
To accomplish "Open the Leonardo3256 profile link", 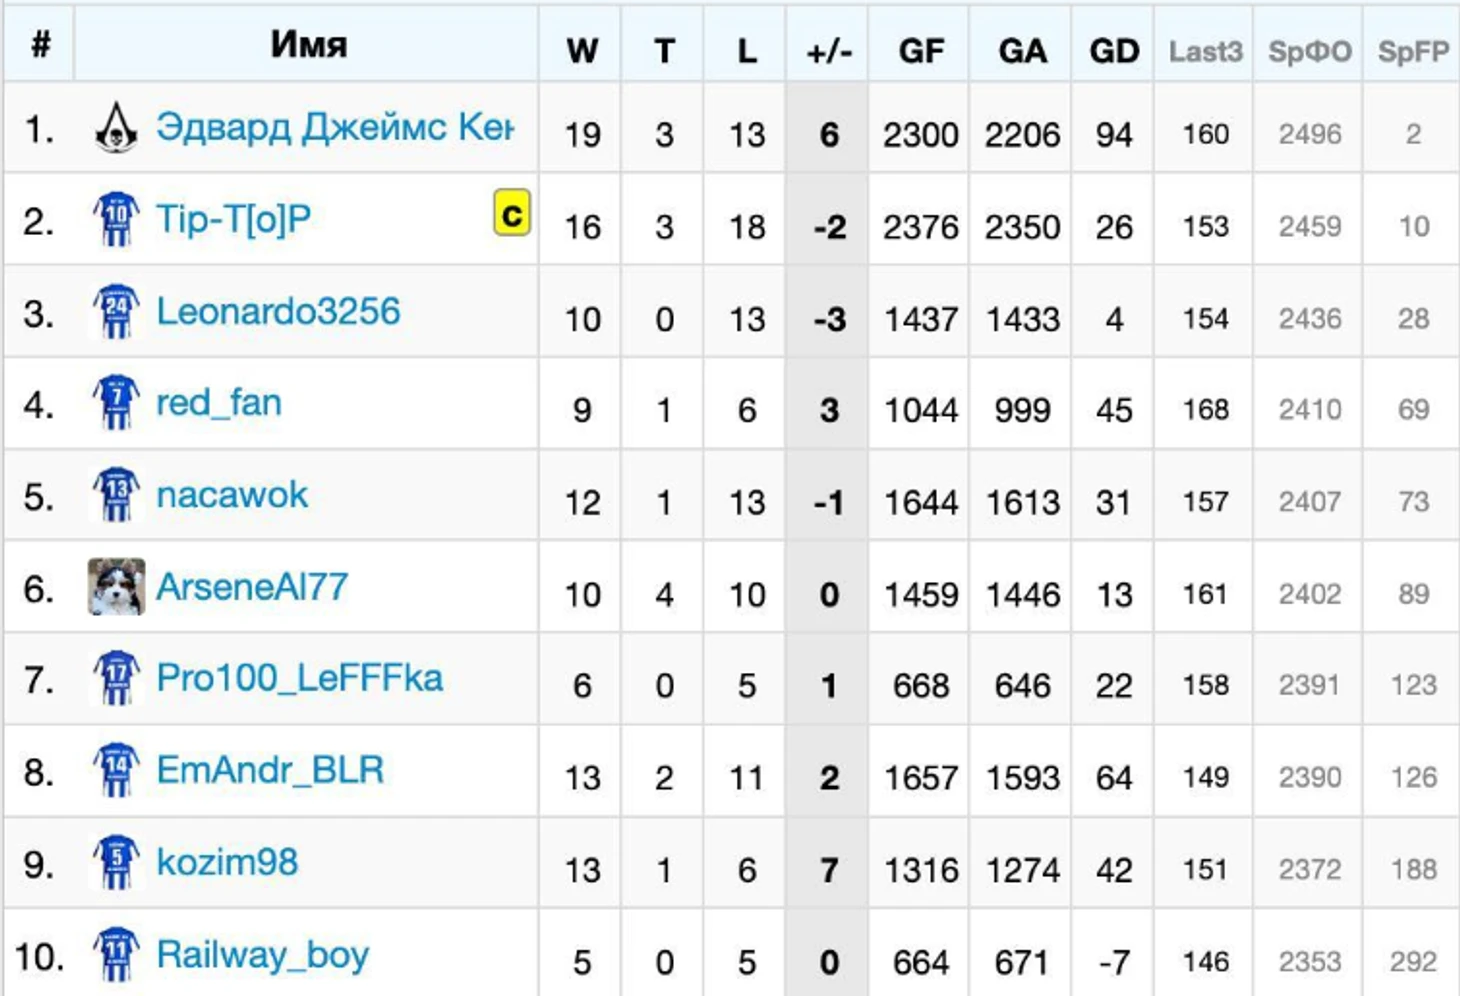I will (x=278, y=311).
